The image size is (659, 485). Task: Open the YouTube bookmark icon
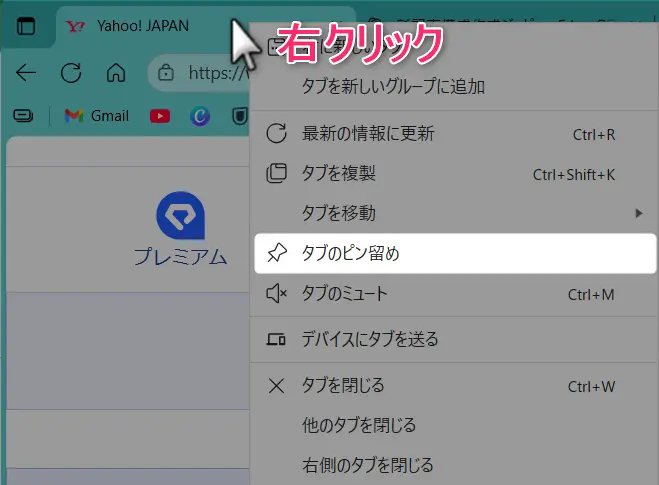point(160,116)
